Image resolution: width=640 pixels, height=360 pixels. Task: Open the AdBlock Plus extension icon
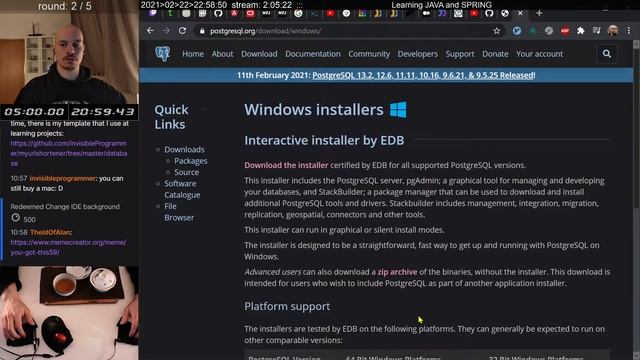pyautogui.click(x=565, y=31)
